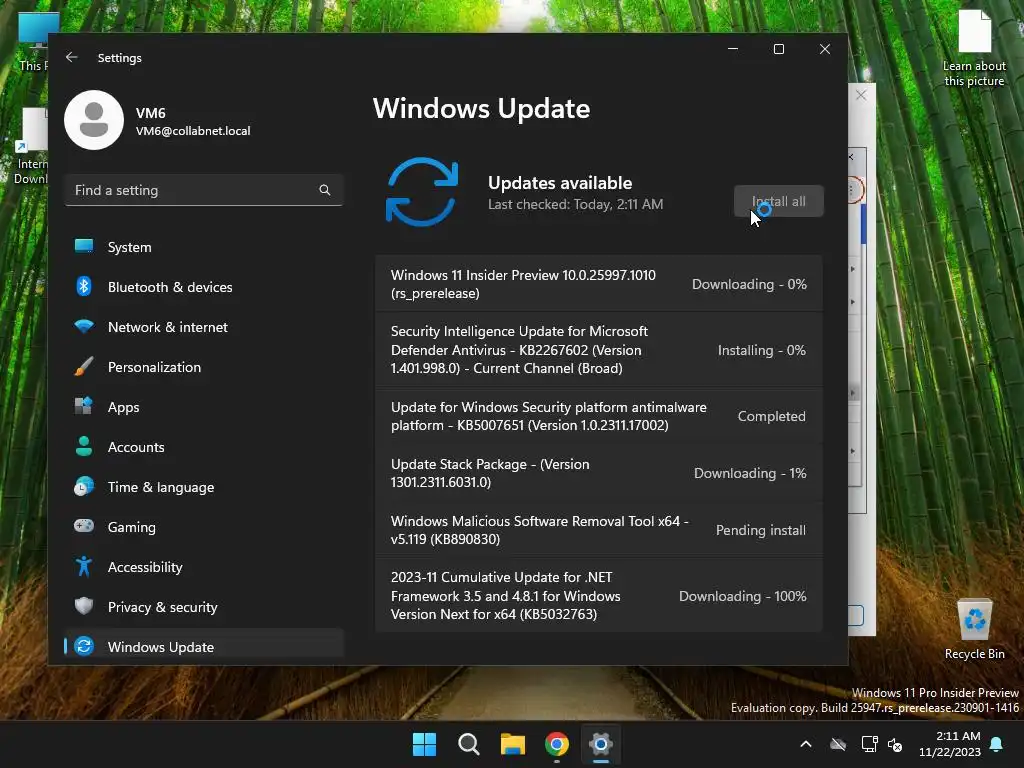Screen dimensions: 1024x768
Task: Click the Settings gear in the taskbar
Action: (x=601, y=744)
